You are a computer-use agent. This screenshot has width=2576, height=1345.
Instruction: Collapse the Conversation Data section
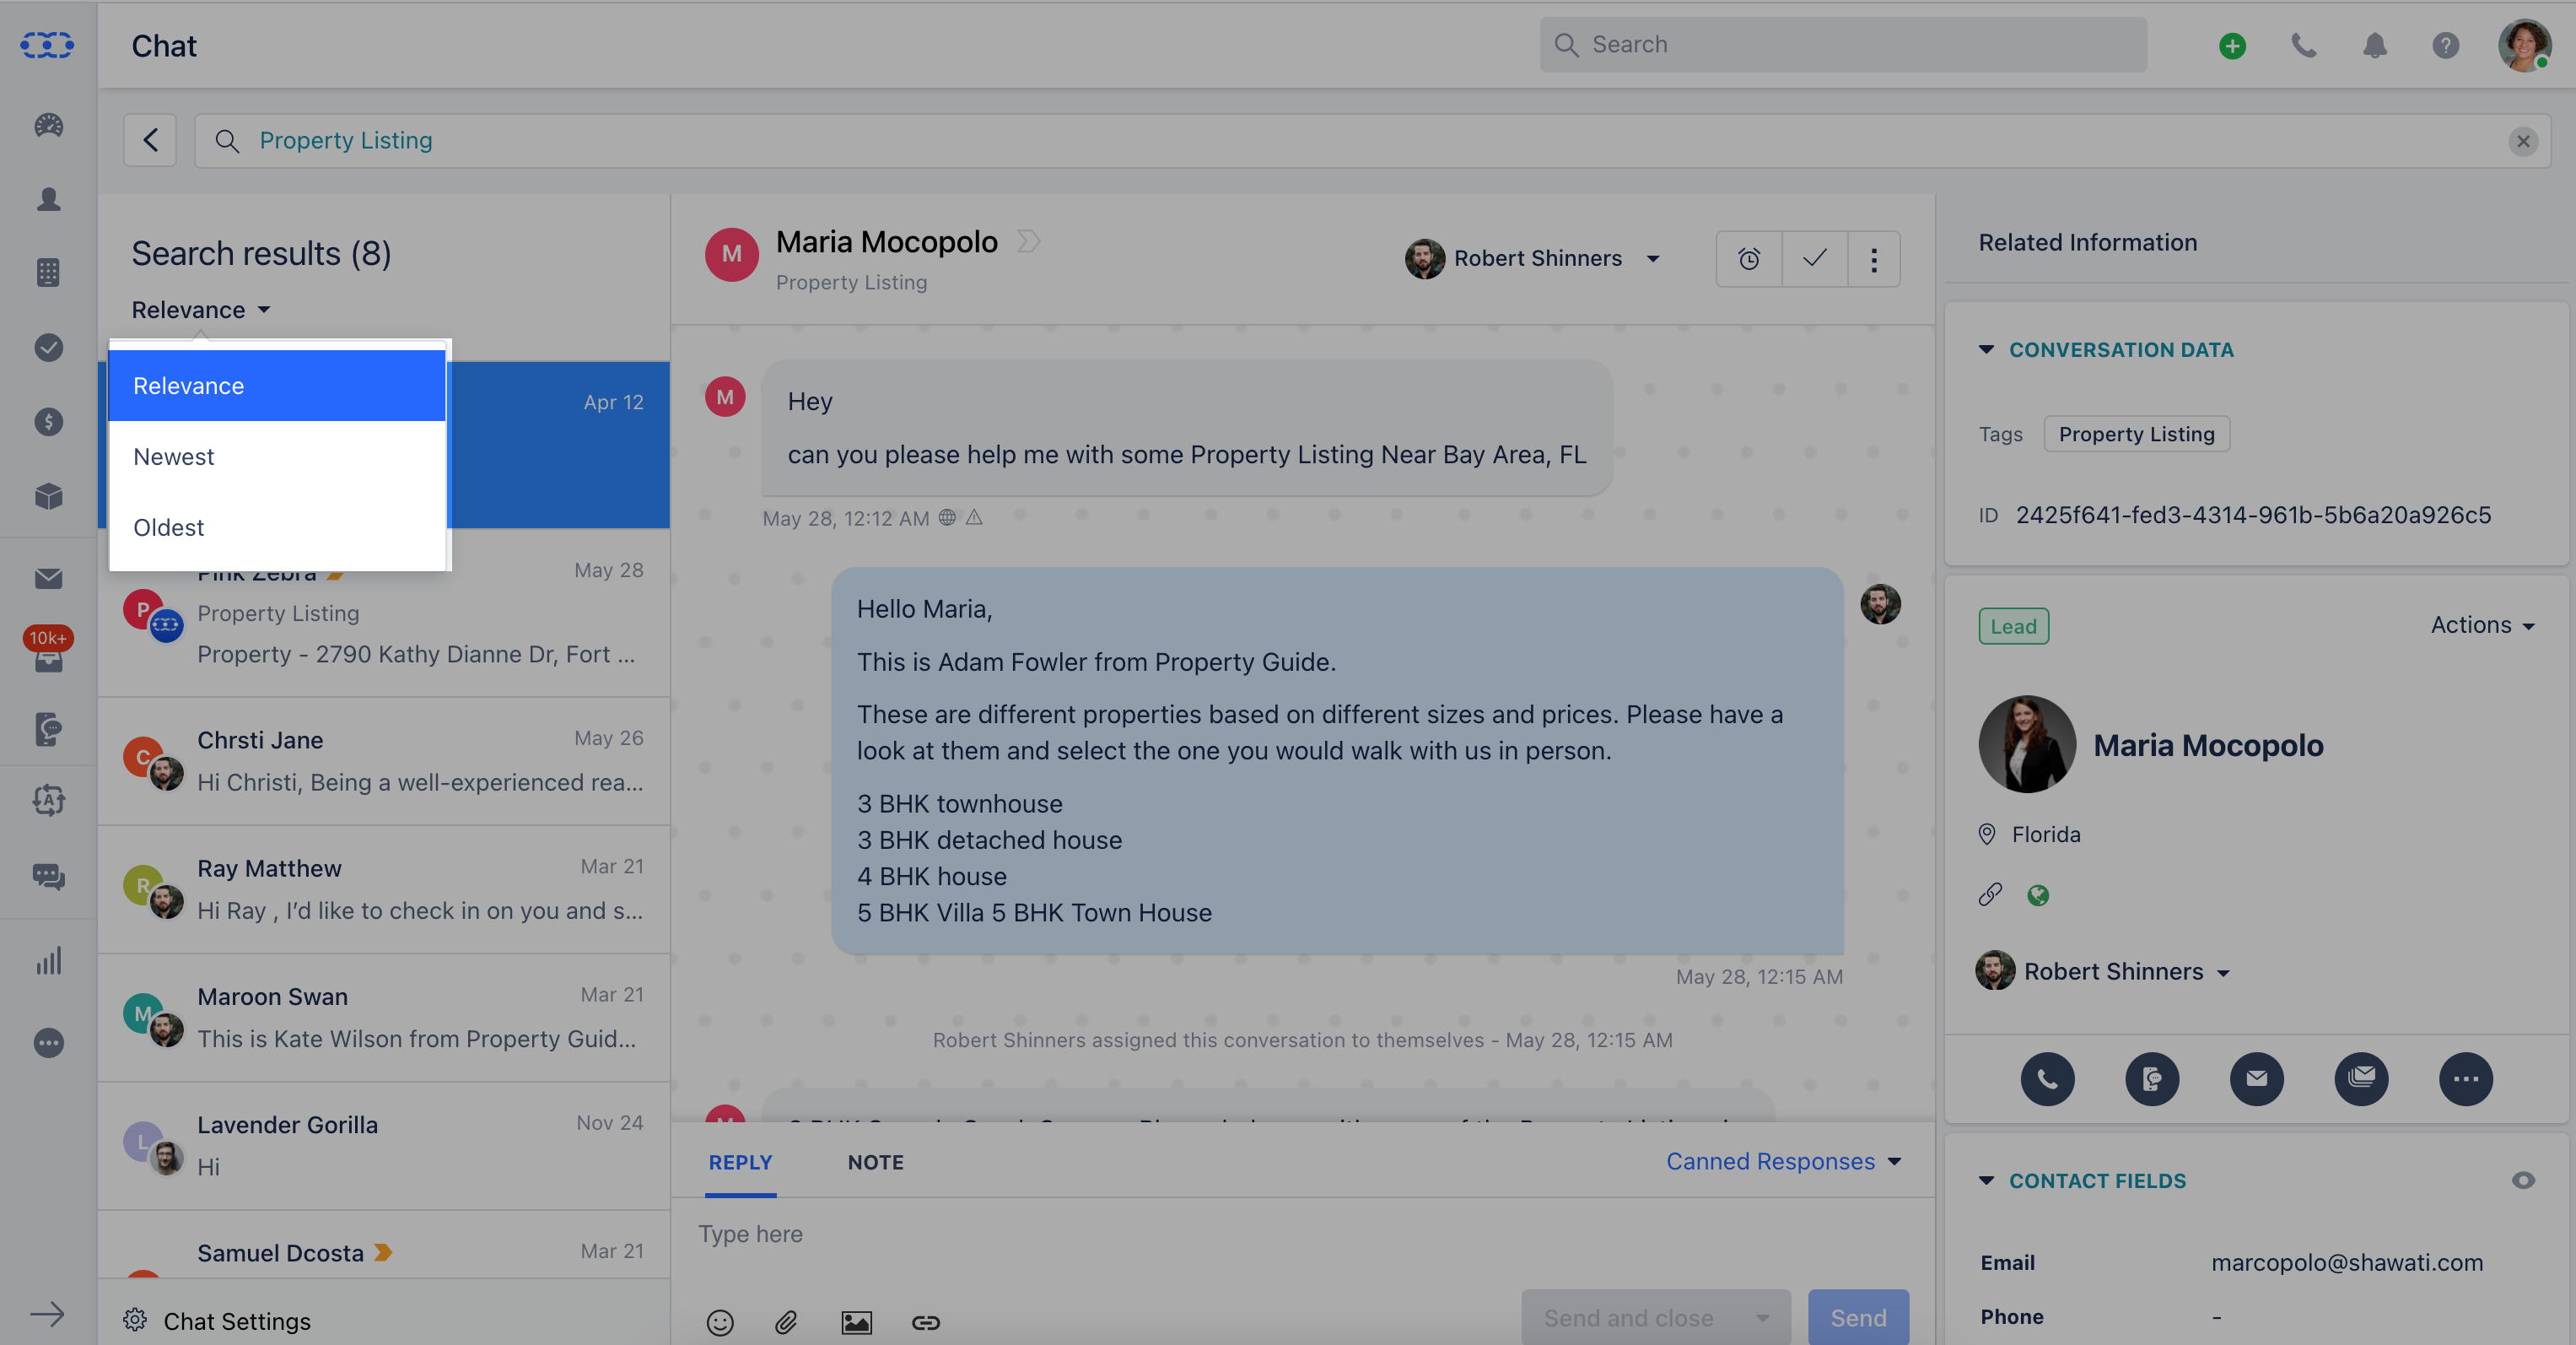[x=1986, y=349]
